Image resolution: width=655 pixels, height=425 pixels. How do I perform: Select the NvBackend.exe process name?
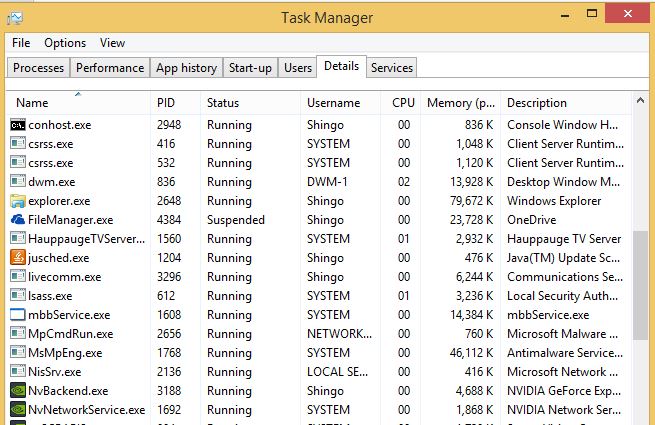tap(68, 391)
